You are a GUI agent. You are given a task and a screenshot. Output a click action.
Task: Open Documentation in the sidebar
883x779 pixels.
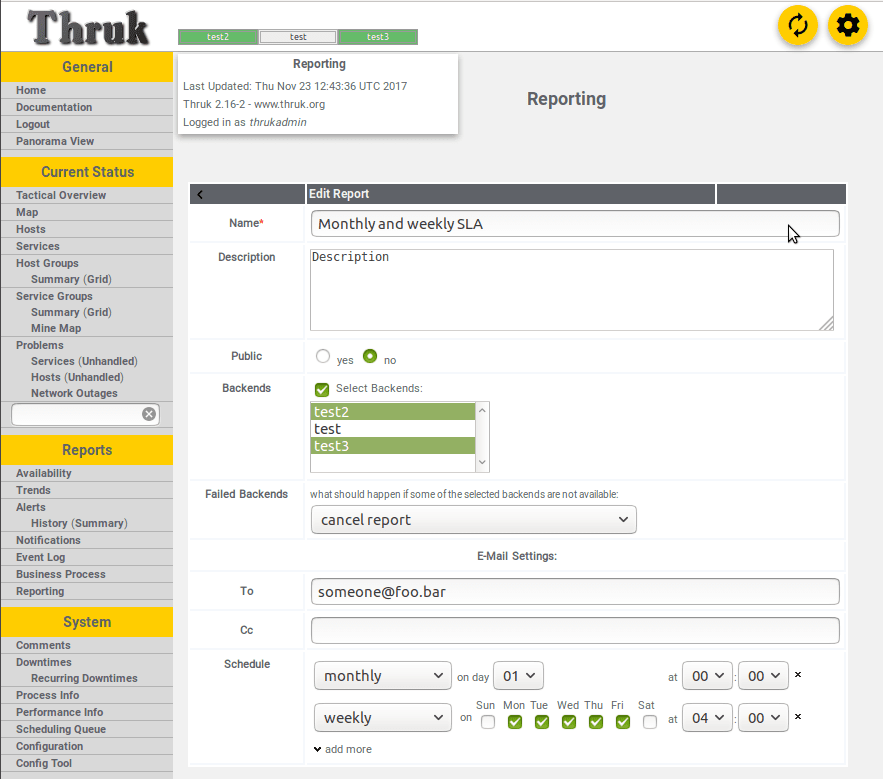pyautogui.click(x=54, y=107)
